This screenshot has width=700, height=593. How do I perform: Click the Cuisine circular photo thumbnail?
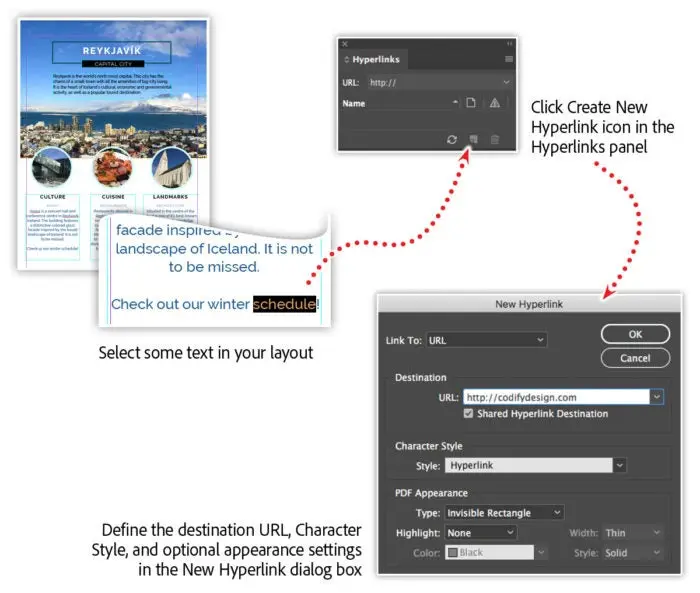point(112,167)
